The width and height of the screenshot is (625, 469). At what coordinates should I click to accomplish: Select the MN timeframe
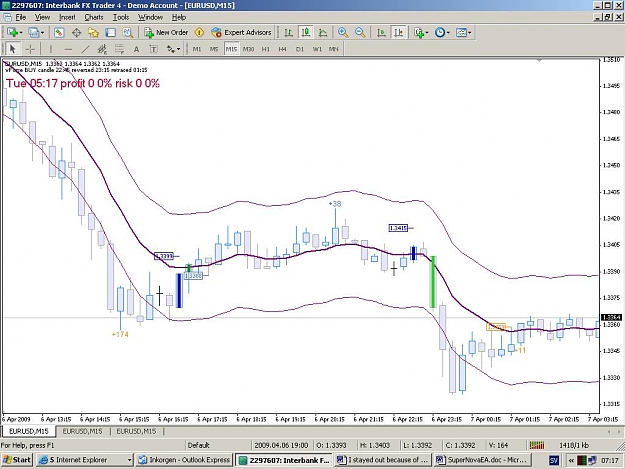(x=334, y=49)
